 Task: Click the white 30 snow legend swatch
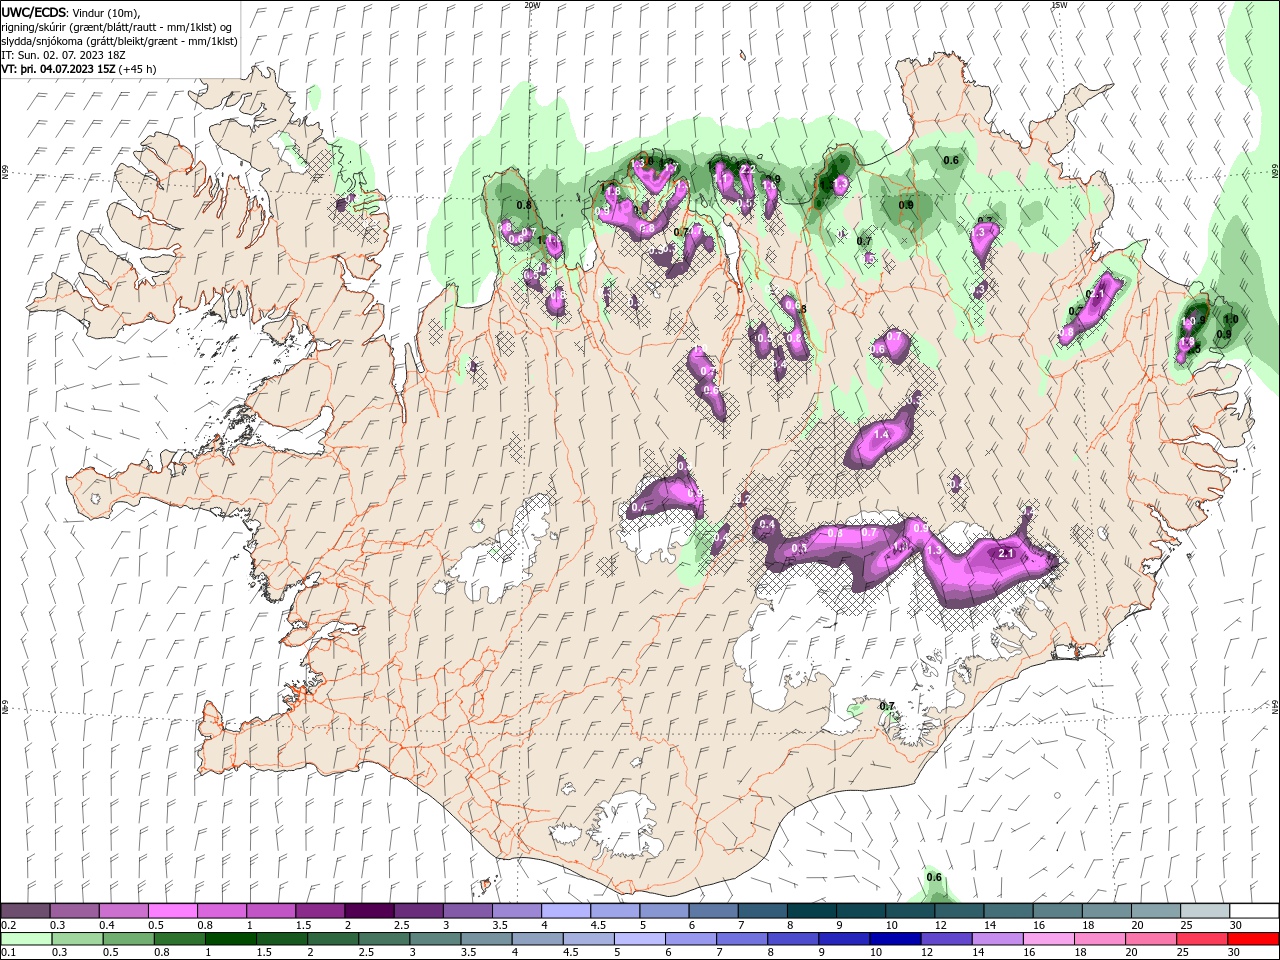[1253, 911]
